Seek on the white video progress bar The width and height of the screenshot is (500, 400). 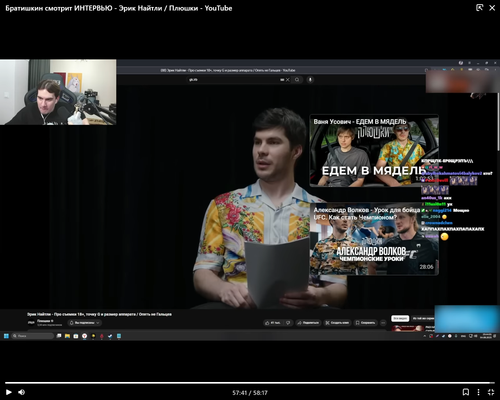point(250,383)
